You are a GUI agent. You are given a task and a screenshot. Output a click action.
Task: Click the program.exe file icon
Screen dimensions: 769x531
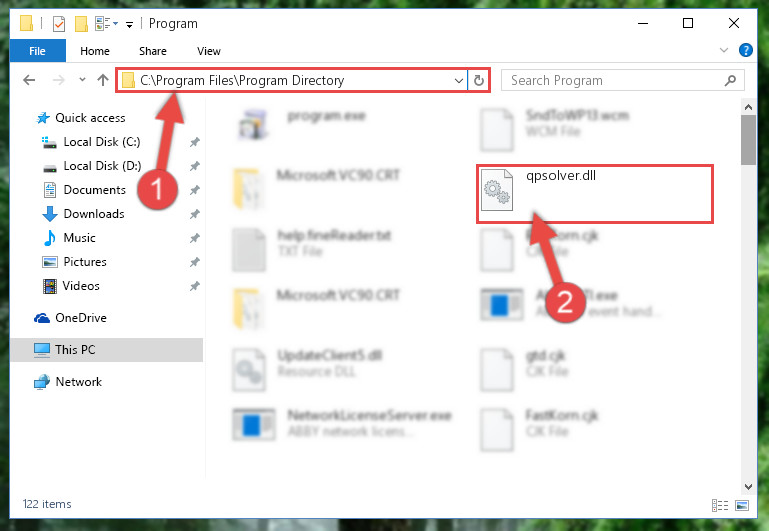(x=253, y=124)
